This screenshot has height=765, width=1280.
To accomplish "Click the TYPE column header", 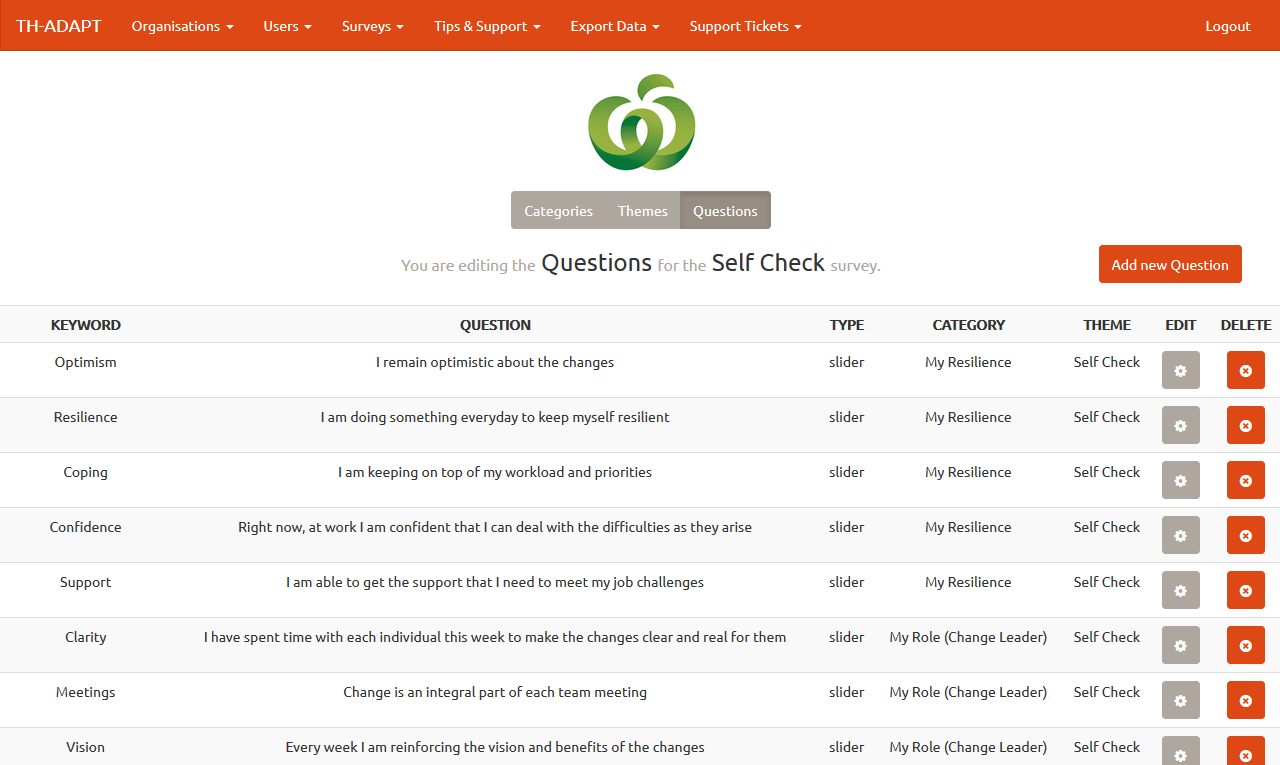I will 847,325.
